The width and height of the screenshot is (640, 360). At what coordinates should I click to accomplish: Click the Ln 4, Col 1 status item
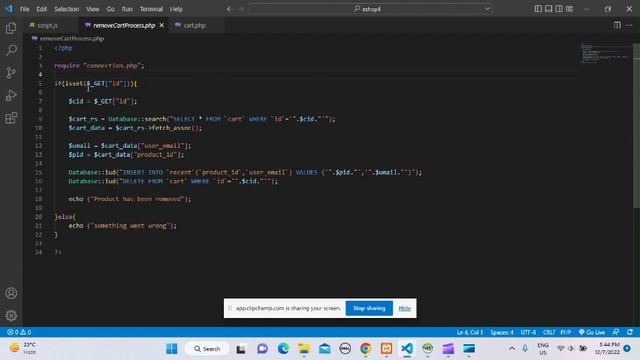pyautogui.click(x=470, y=332)
